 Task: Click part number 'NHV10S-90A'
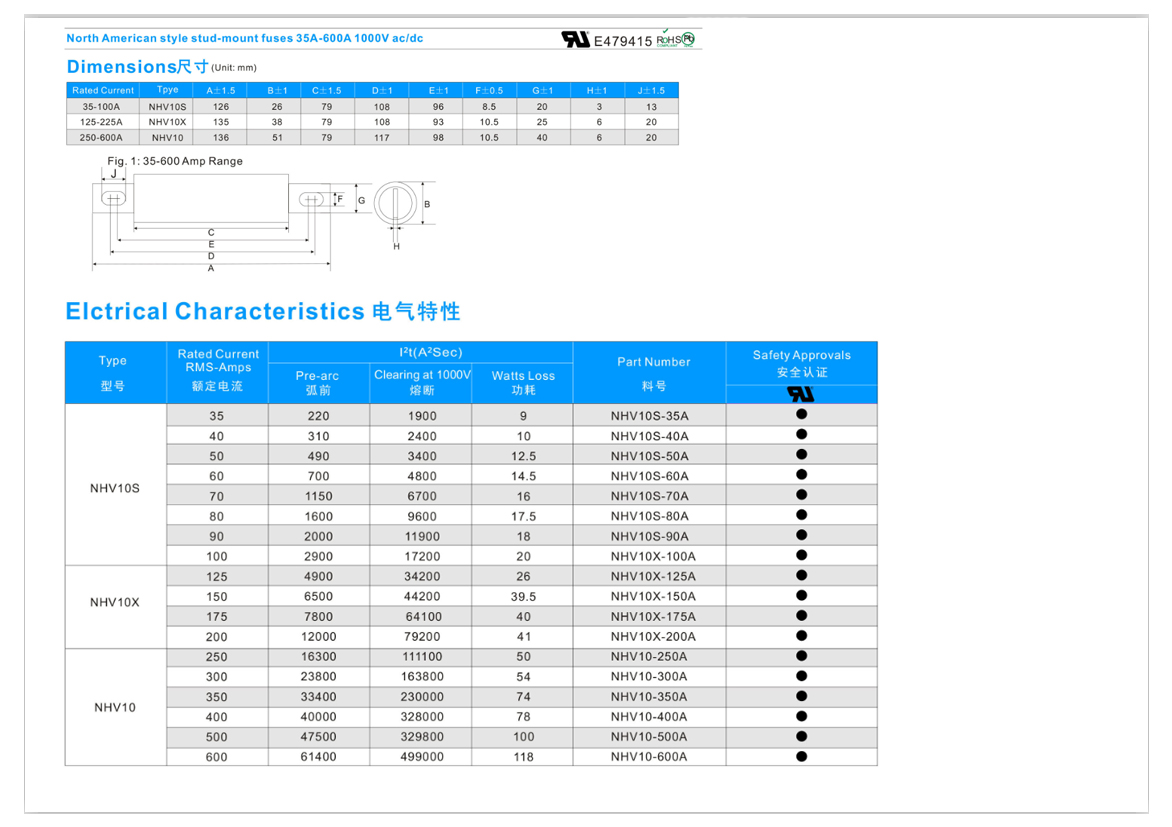click(650, 536)
